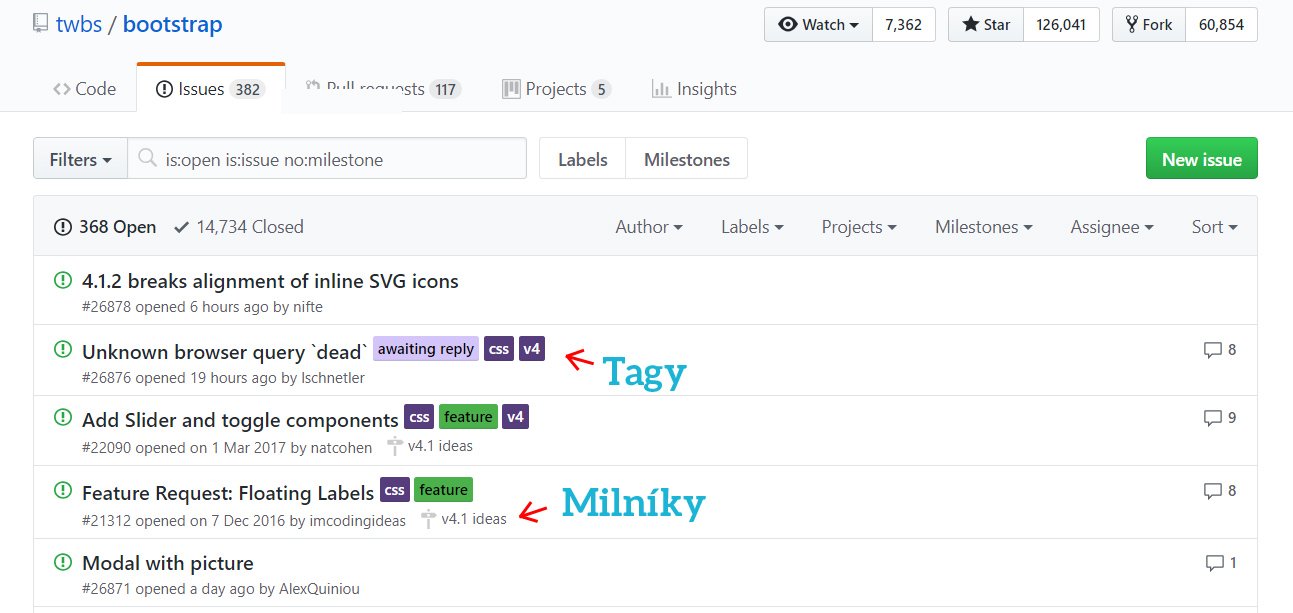Open 'v4.1 ideas' milestone on 'Add Slider' issue

tap(430, 446)
